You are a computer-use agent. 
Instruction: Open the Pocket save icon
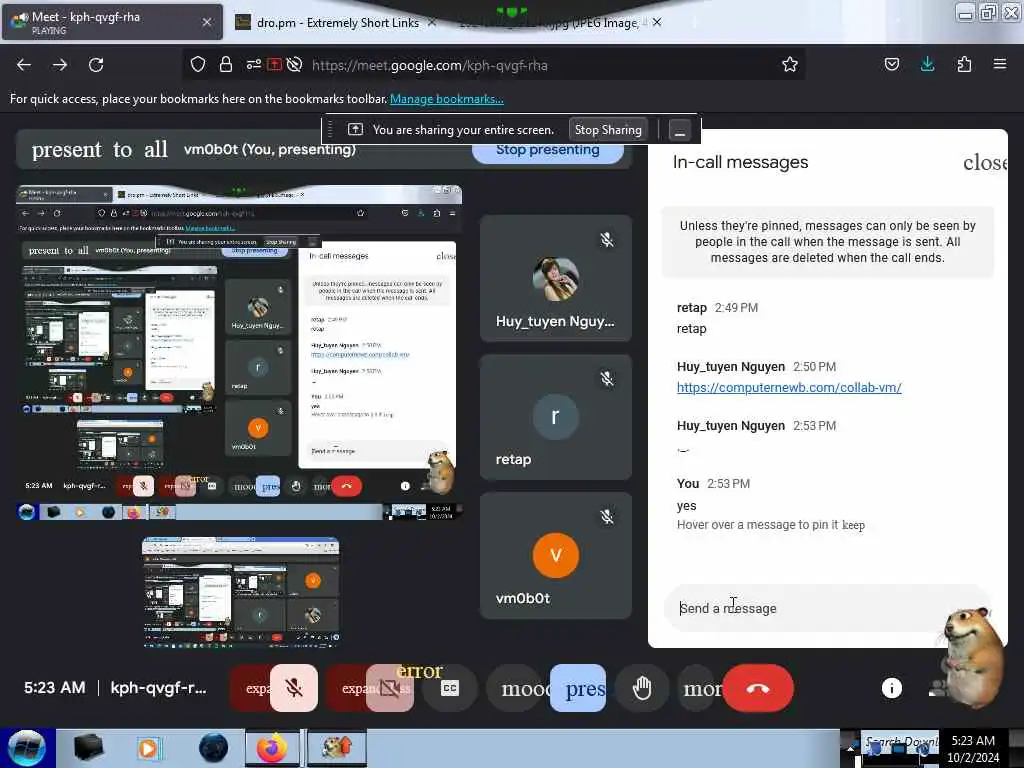click(891, 64)
